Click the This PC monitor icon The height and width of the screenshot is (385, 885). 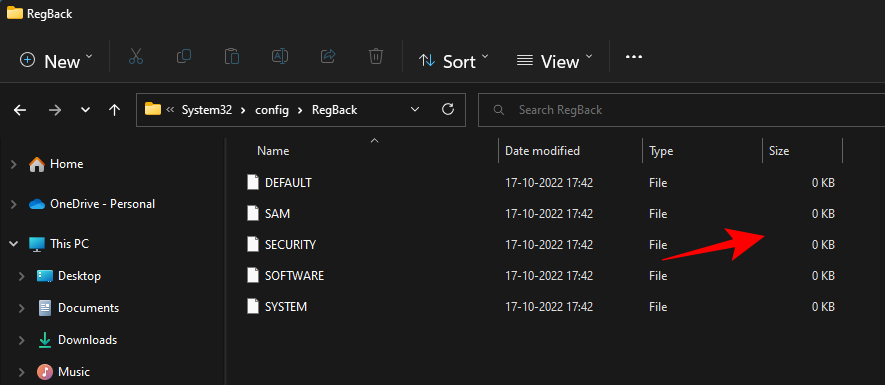click(x=37, y=244)
